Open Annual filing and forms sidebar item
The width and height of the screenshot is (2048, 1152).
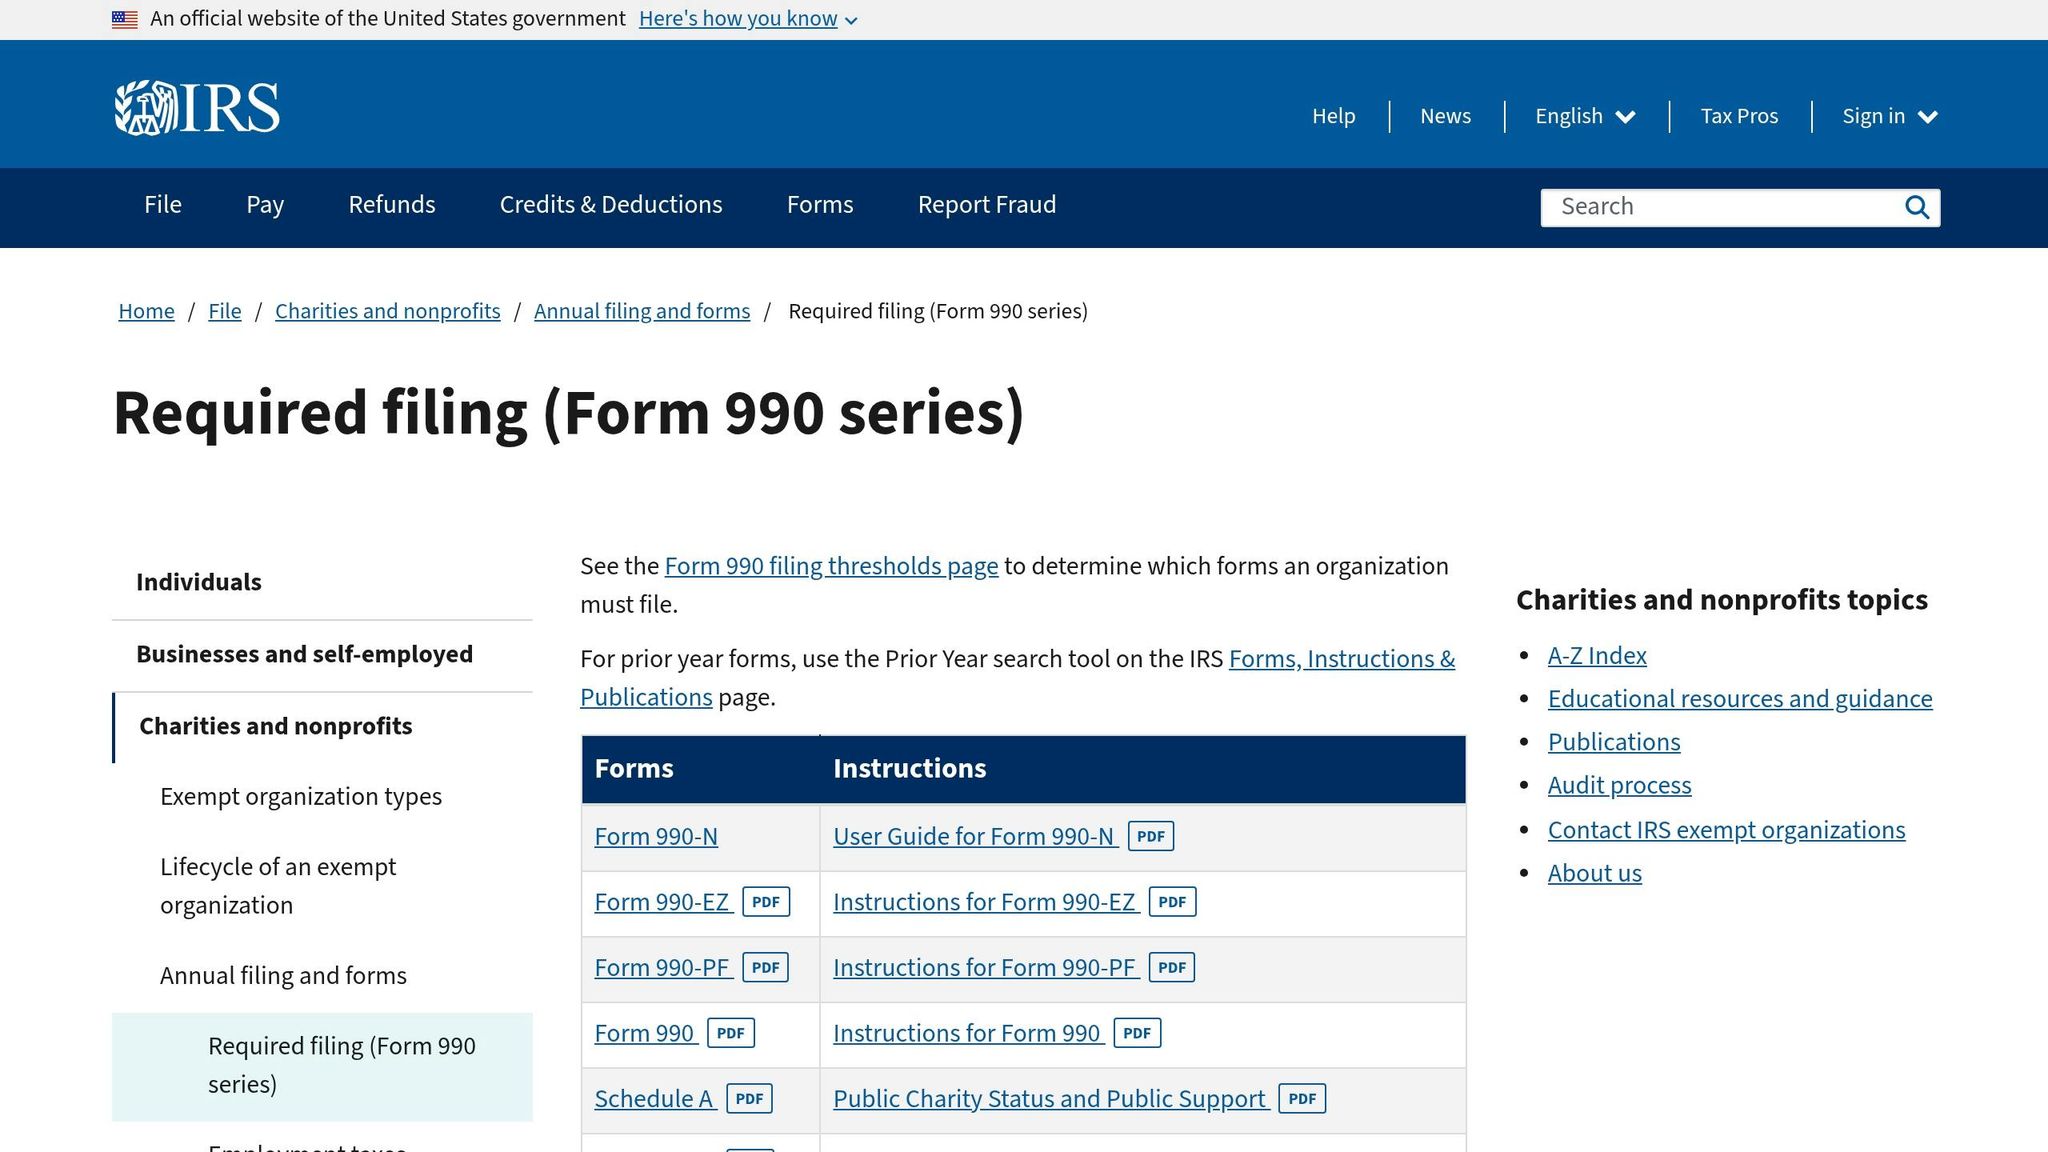[283, 976]
